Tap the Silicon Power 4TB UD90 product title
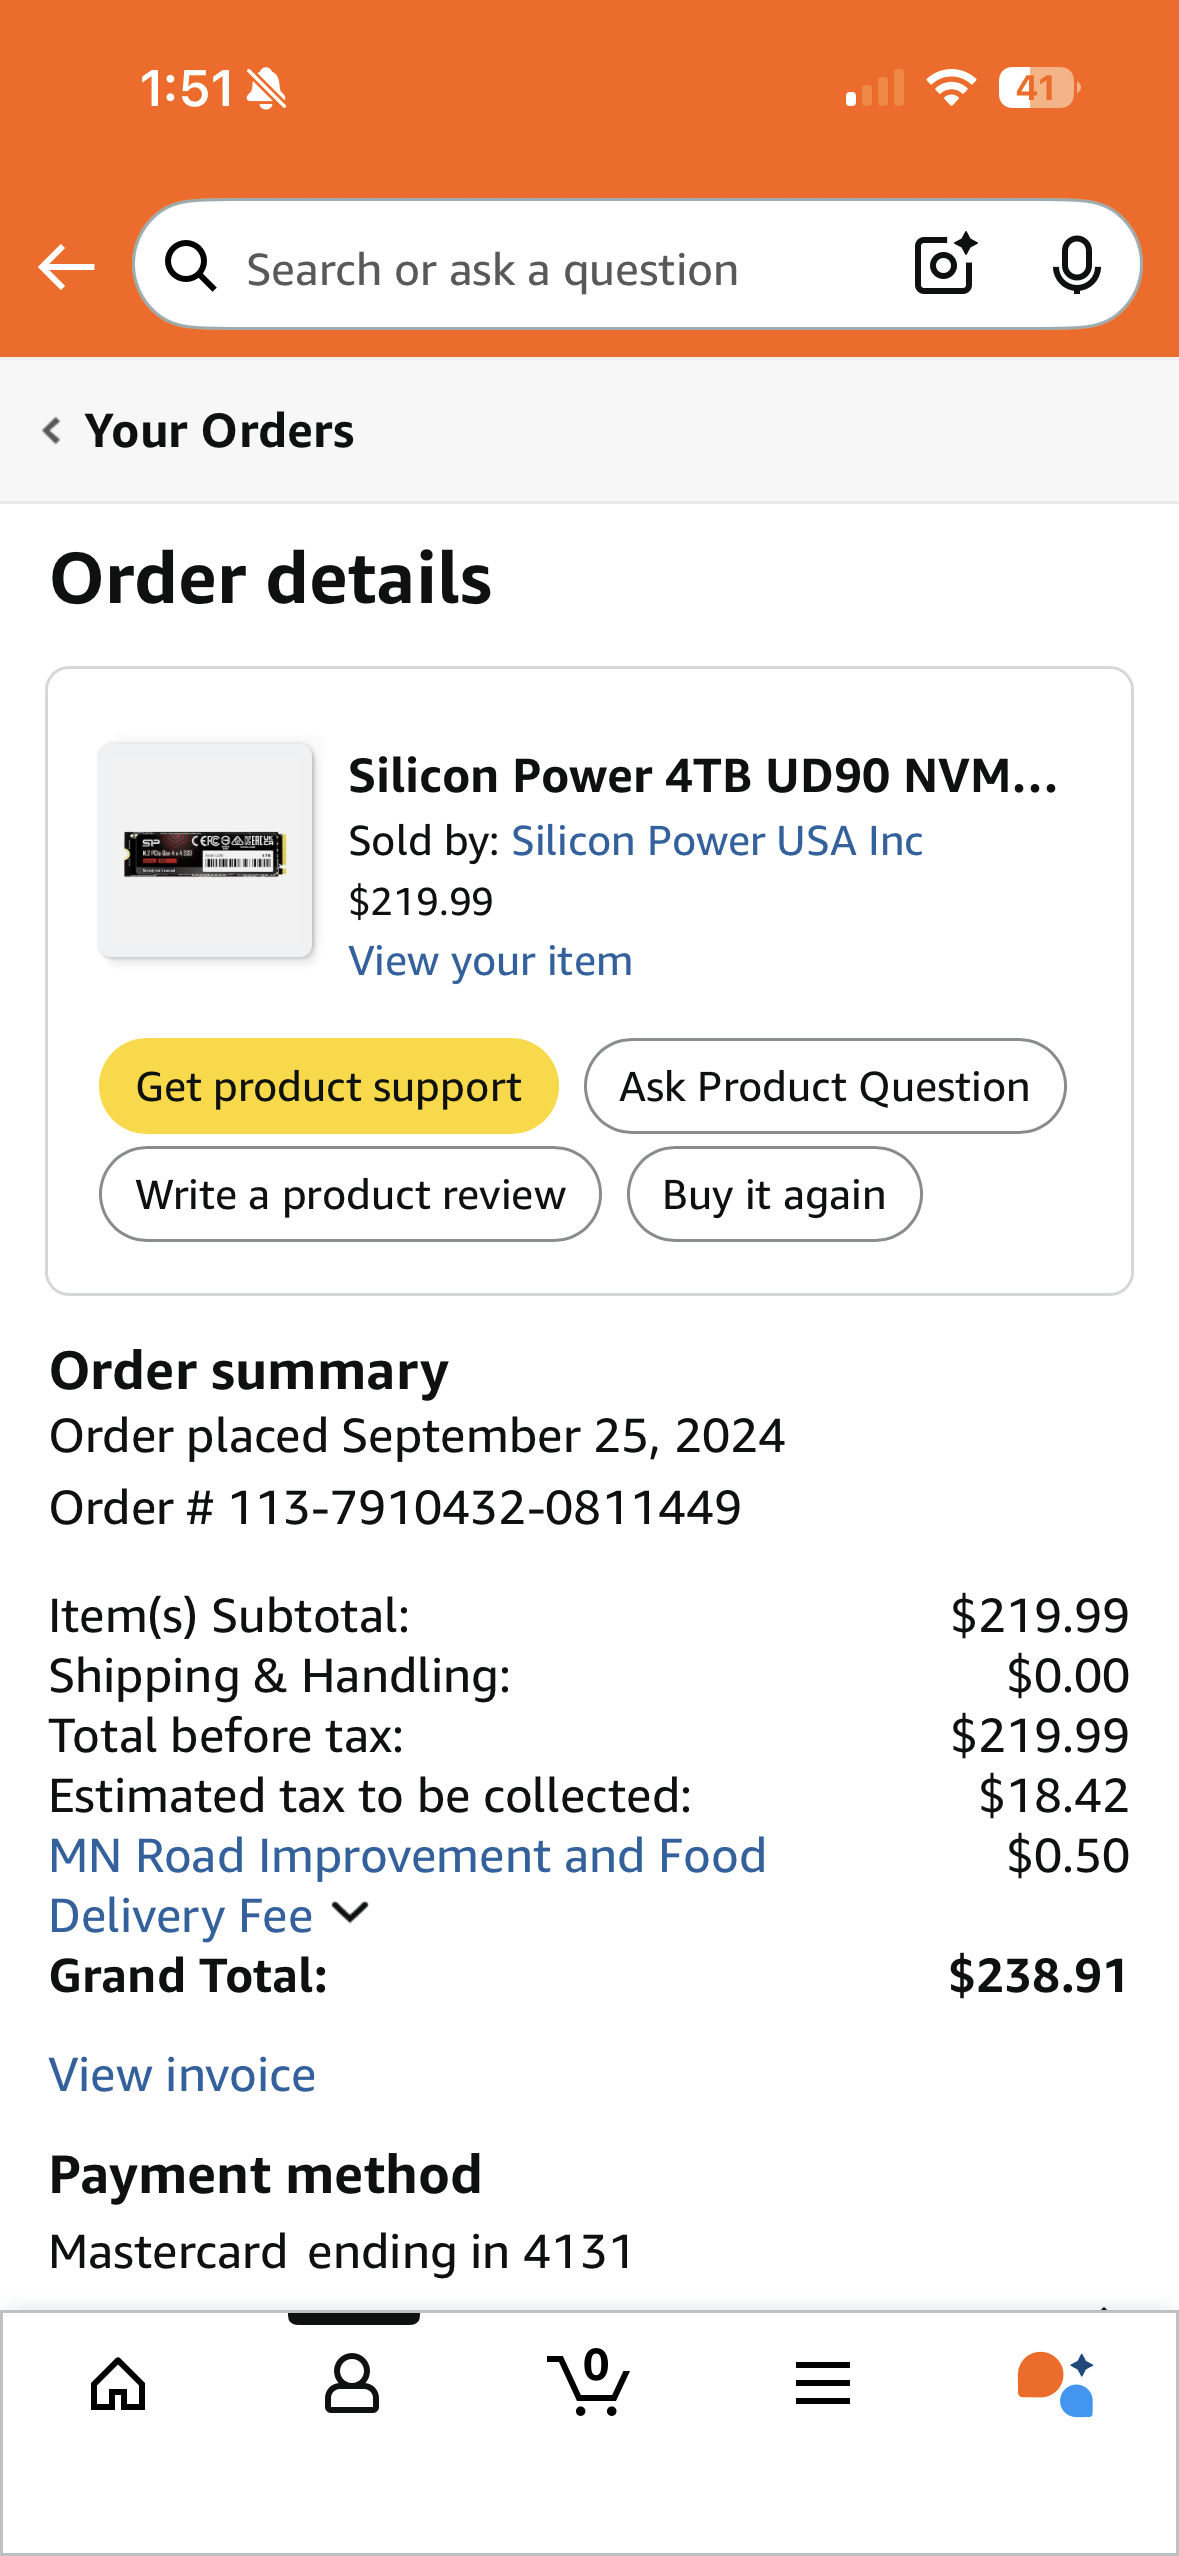 click(702, 776)
